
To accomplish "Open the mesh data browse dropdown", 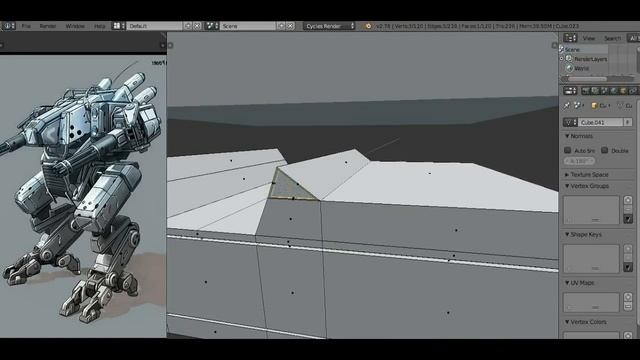I will click(x=570, y=122).
